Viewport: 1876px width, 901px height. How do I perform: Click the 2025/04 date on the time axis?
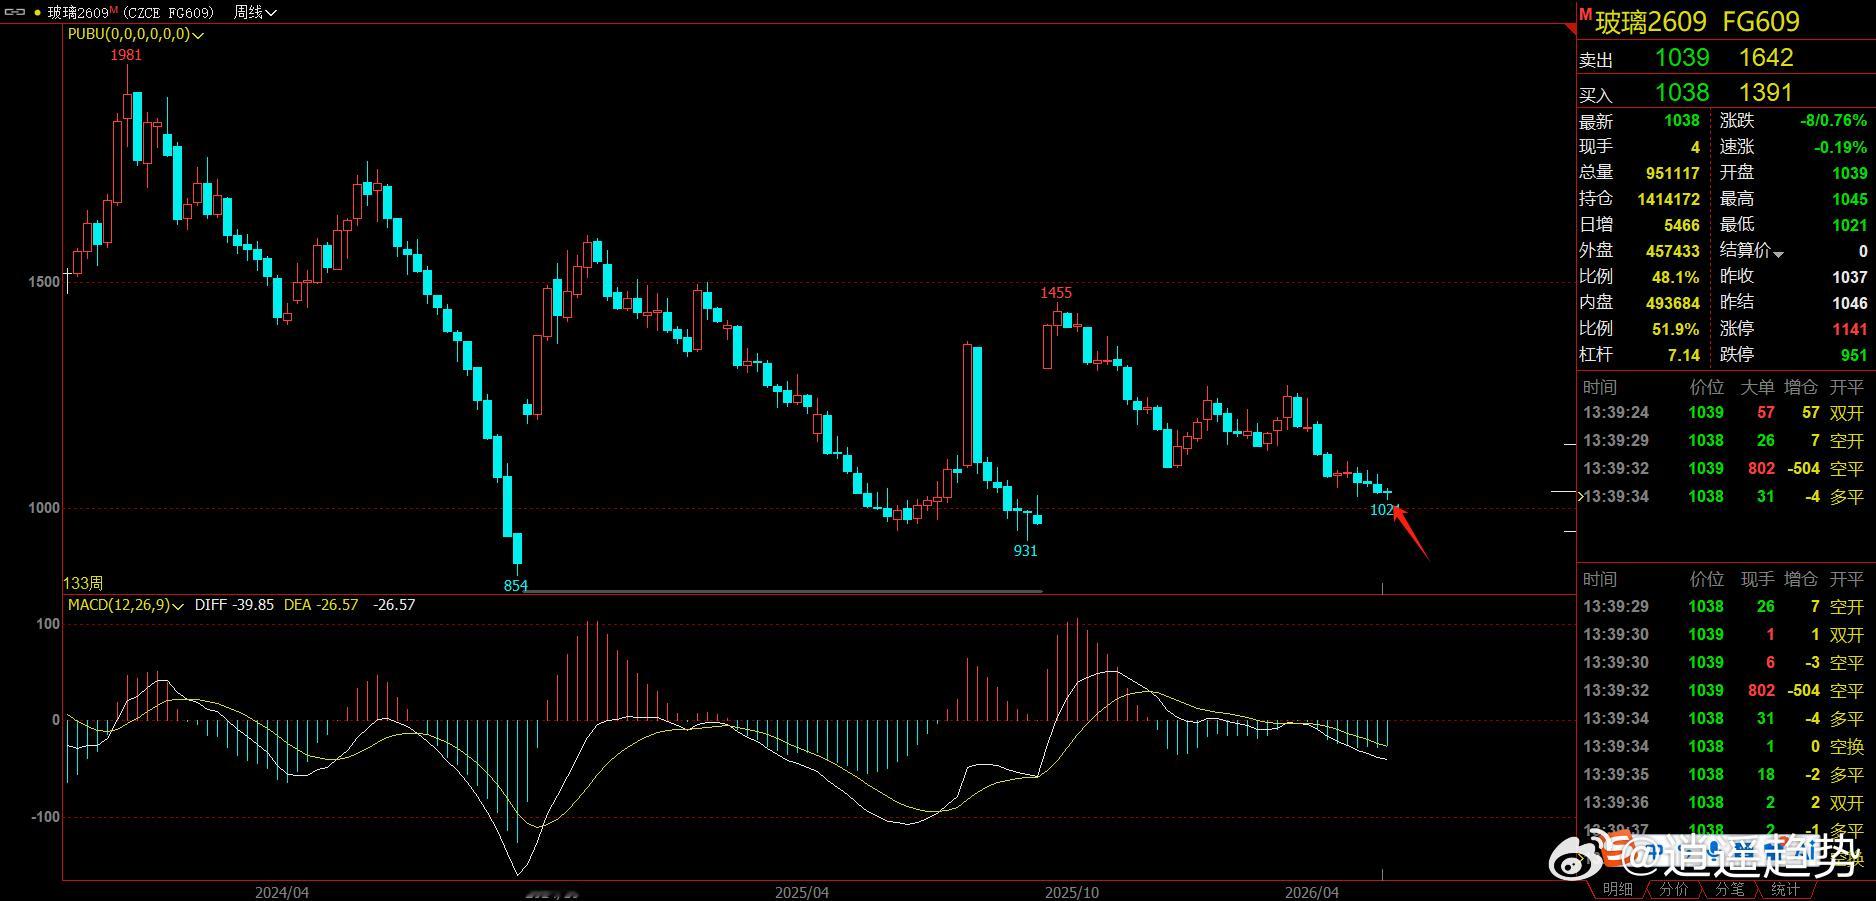[802, 892]
